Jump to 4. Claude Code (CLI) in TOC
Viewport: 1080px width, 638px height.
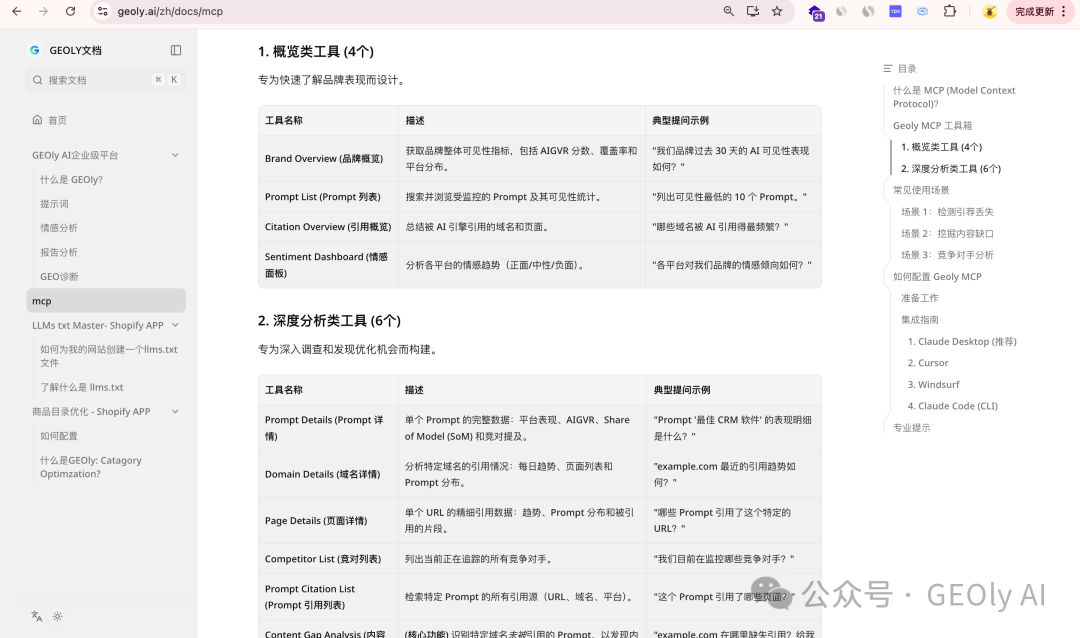click(953, 406)
